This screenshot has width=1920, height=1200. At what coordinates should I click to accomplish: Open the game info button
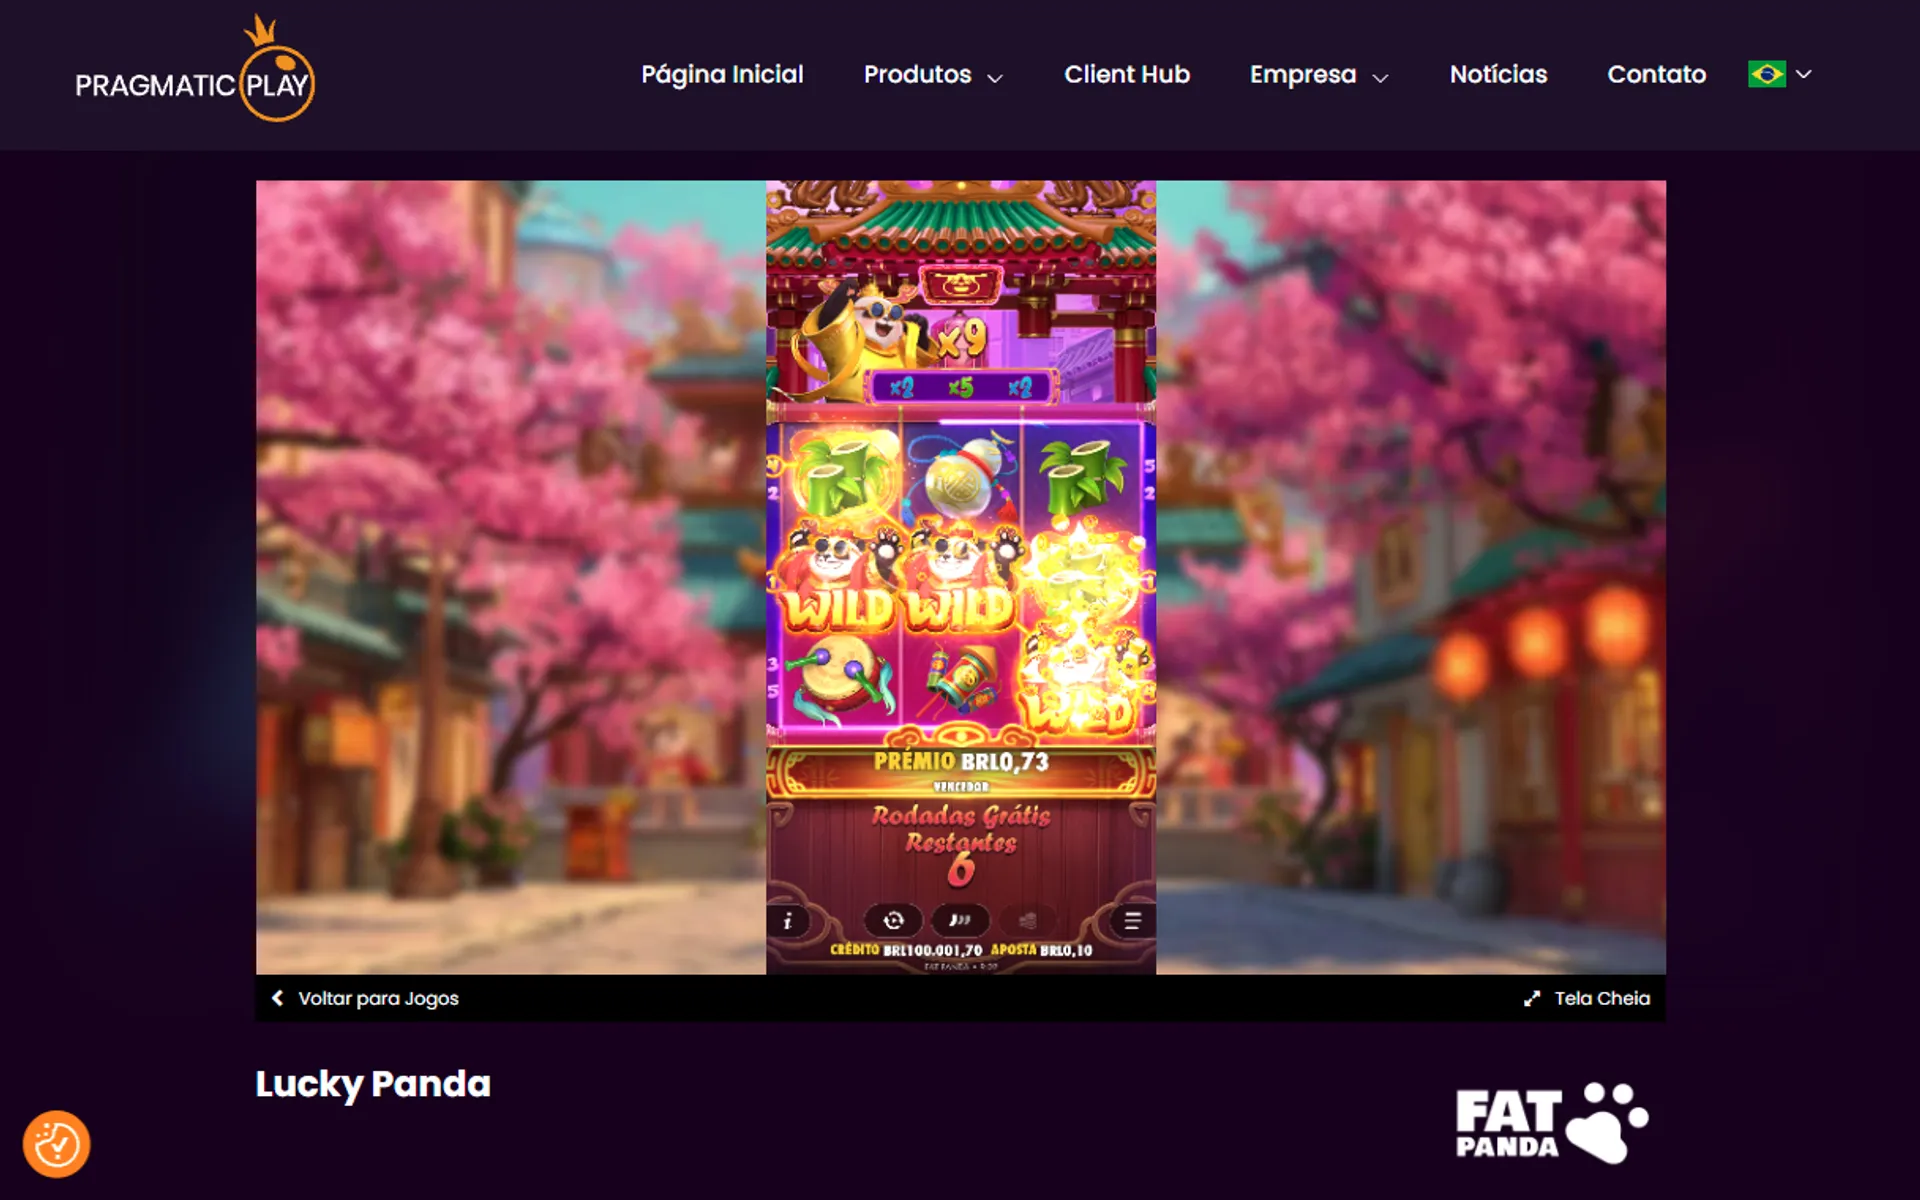coord(788,921)
